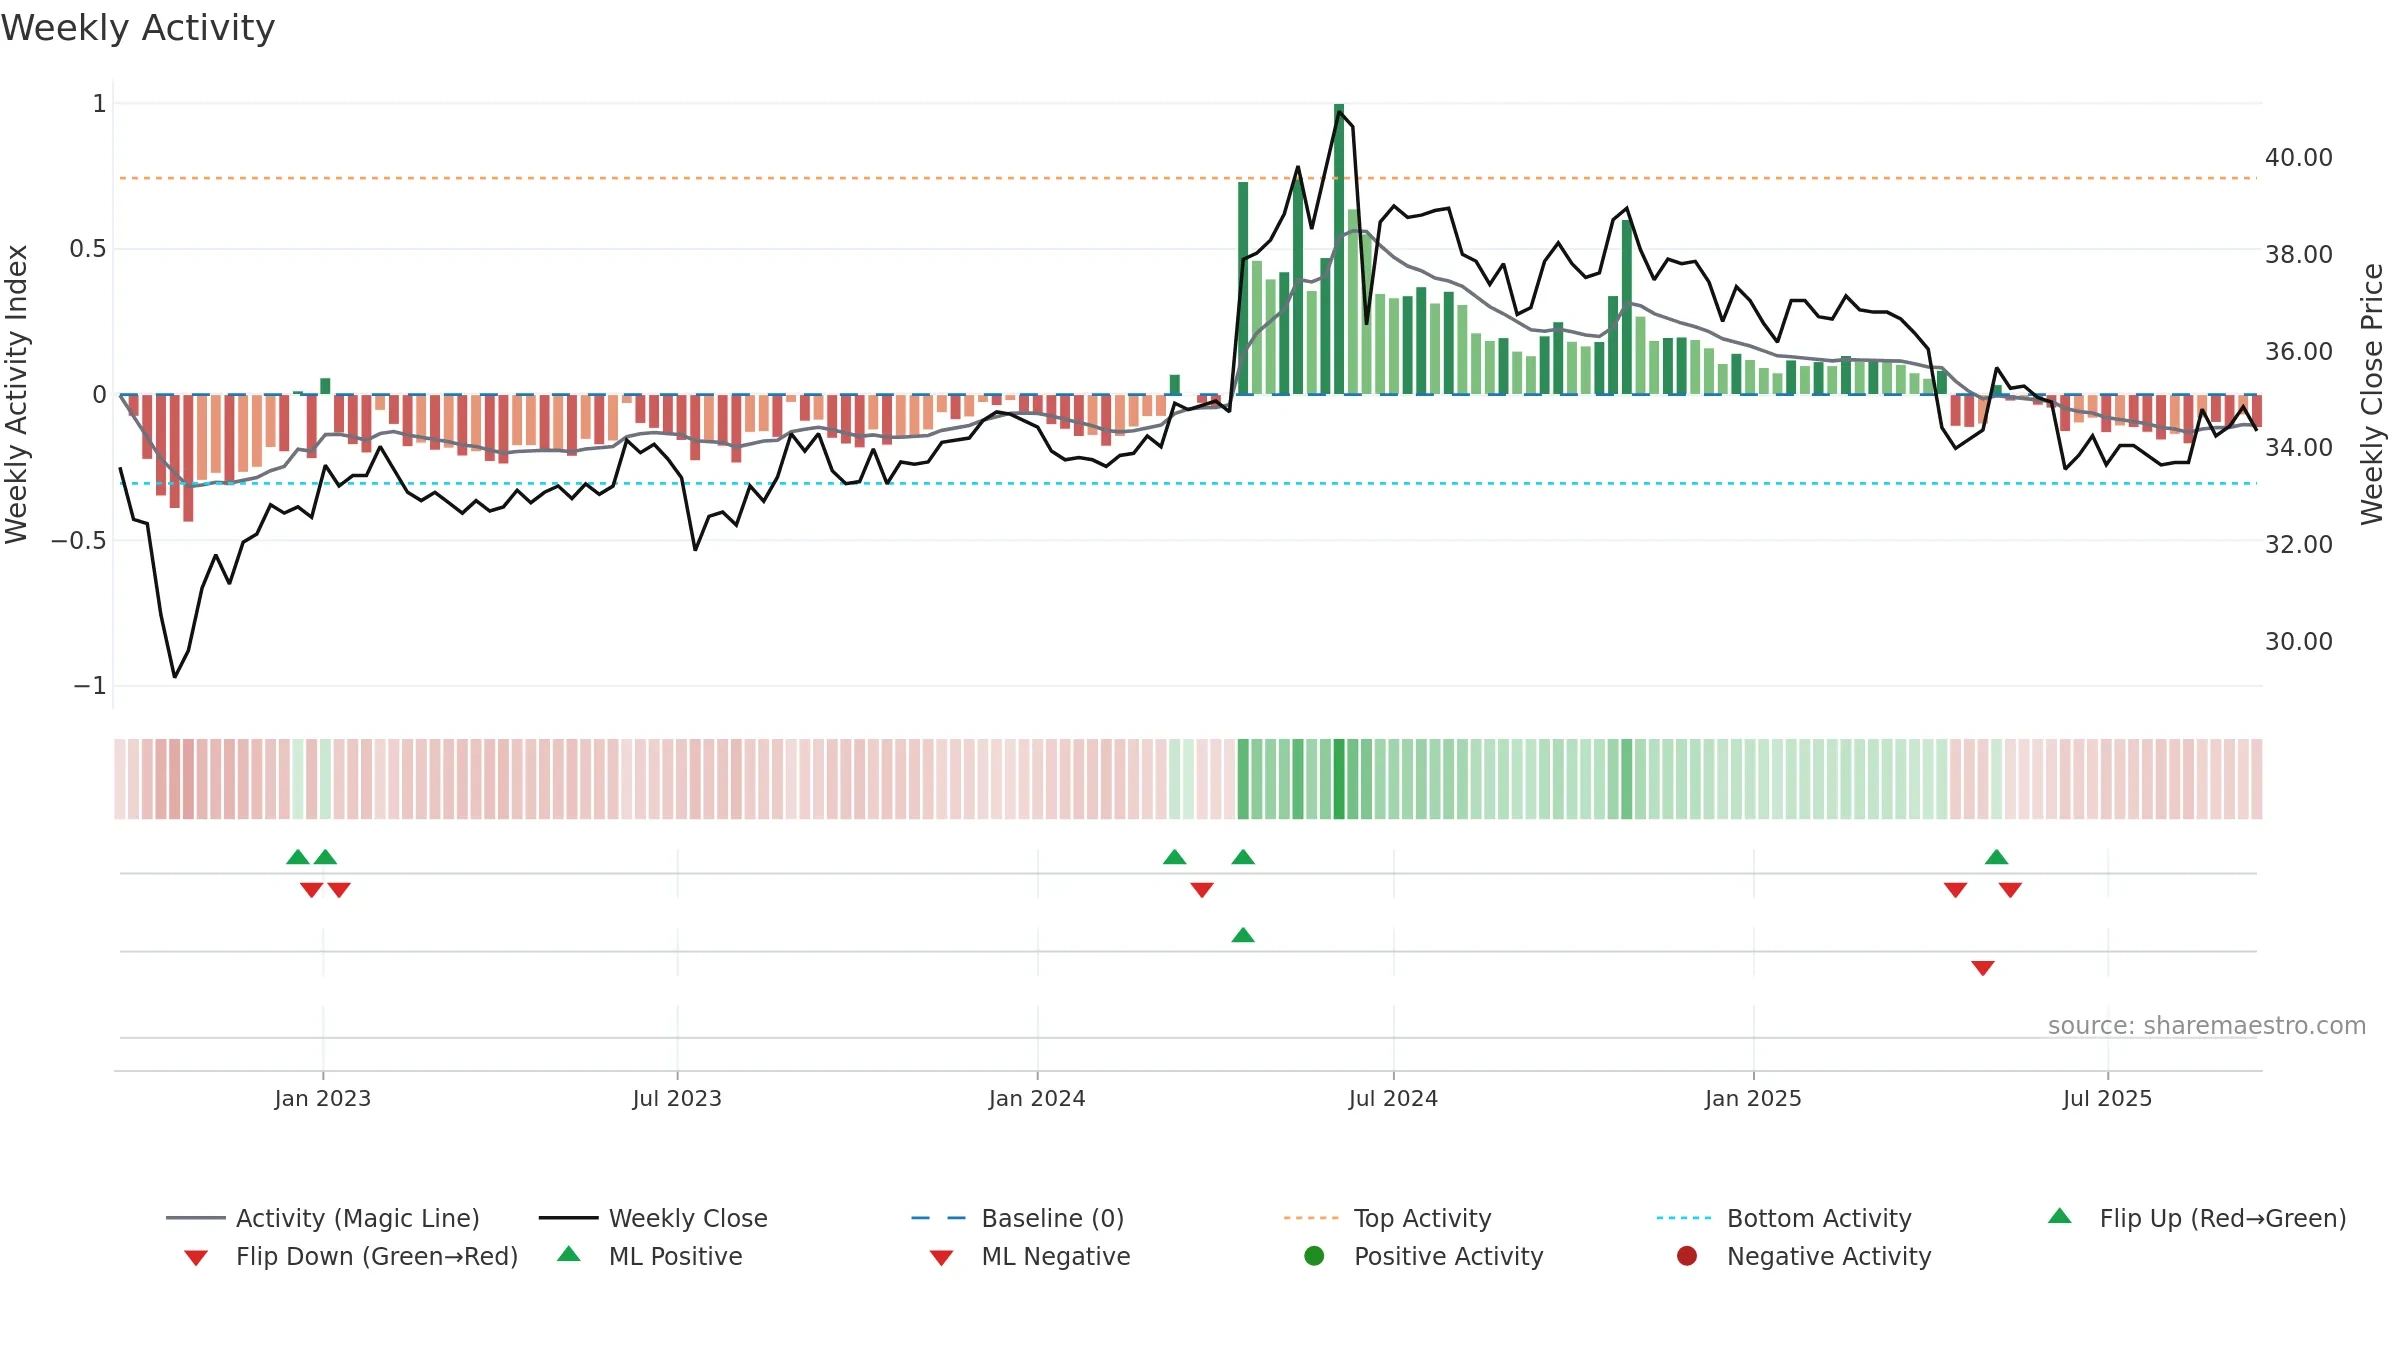Screen dimensions: 2400x1350
Task: Toggle ML Negative legend entry
Action: (x=1030, y=1256)
